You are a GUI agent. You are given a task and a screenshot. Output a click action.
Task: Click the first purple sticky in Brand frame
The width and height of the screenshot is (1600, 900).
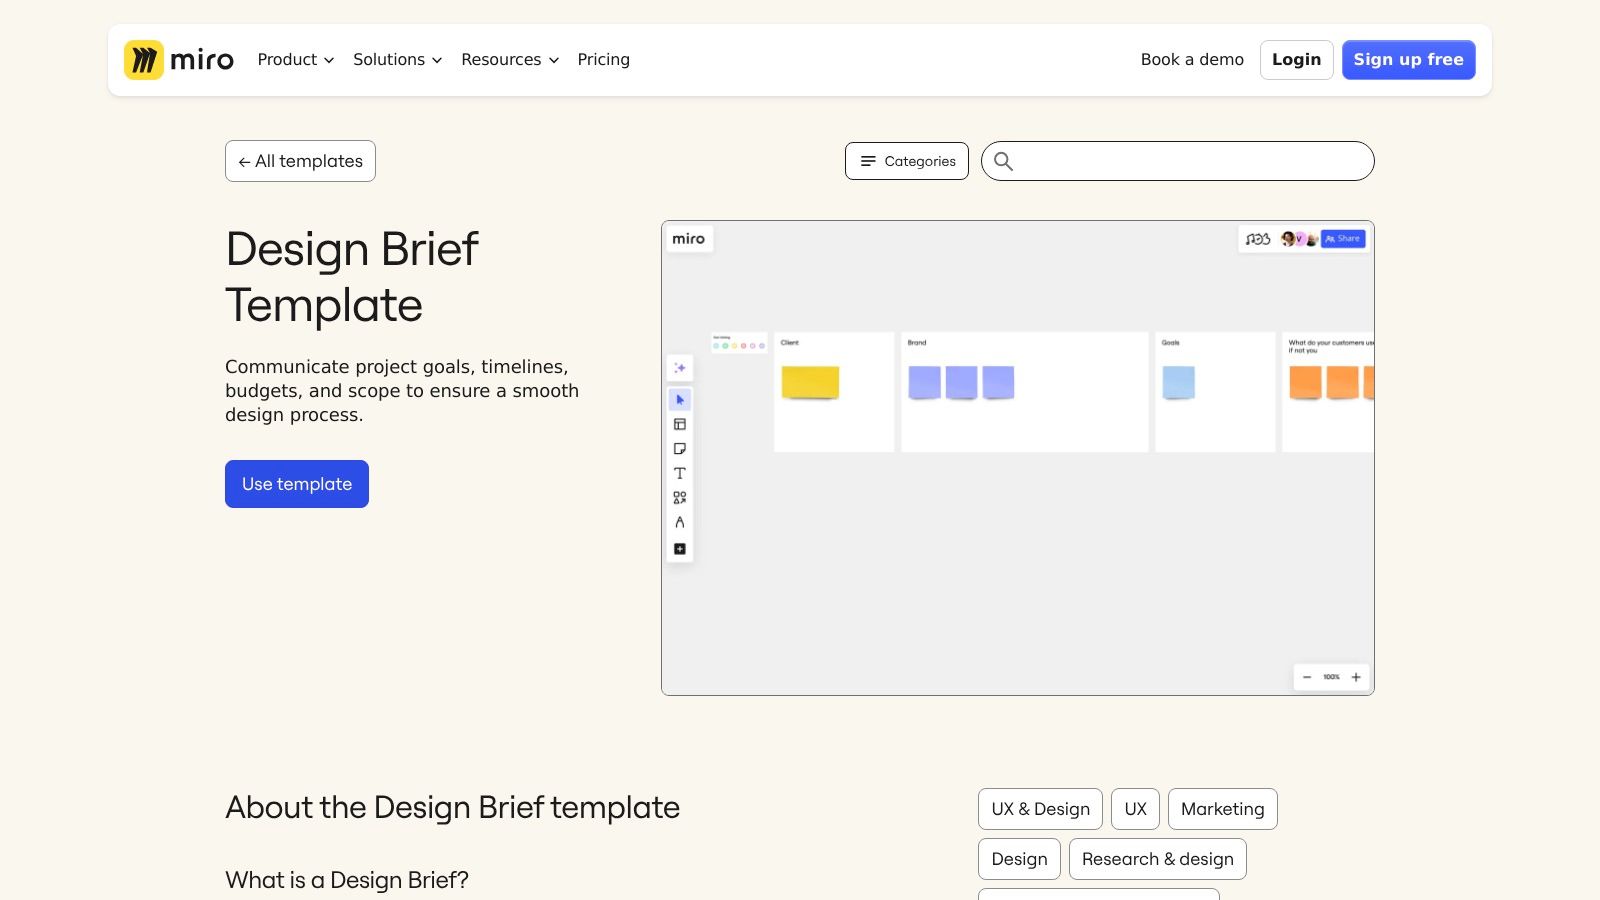tap(924, 382)
